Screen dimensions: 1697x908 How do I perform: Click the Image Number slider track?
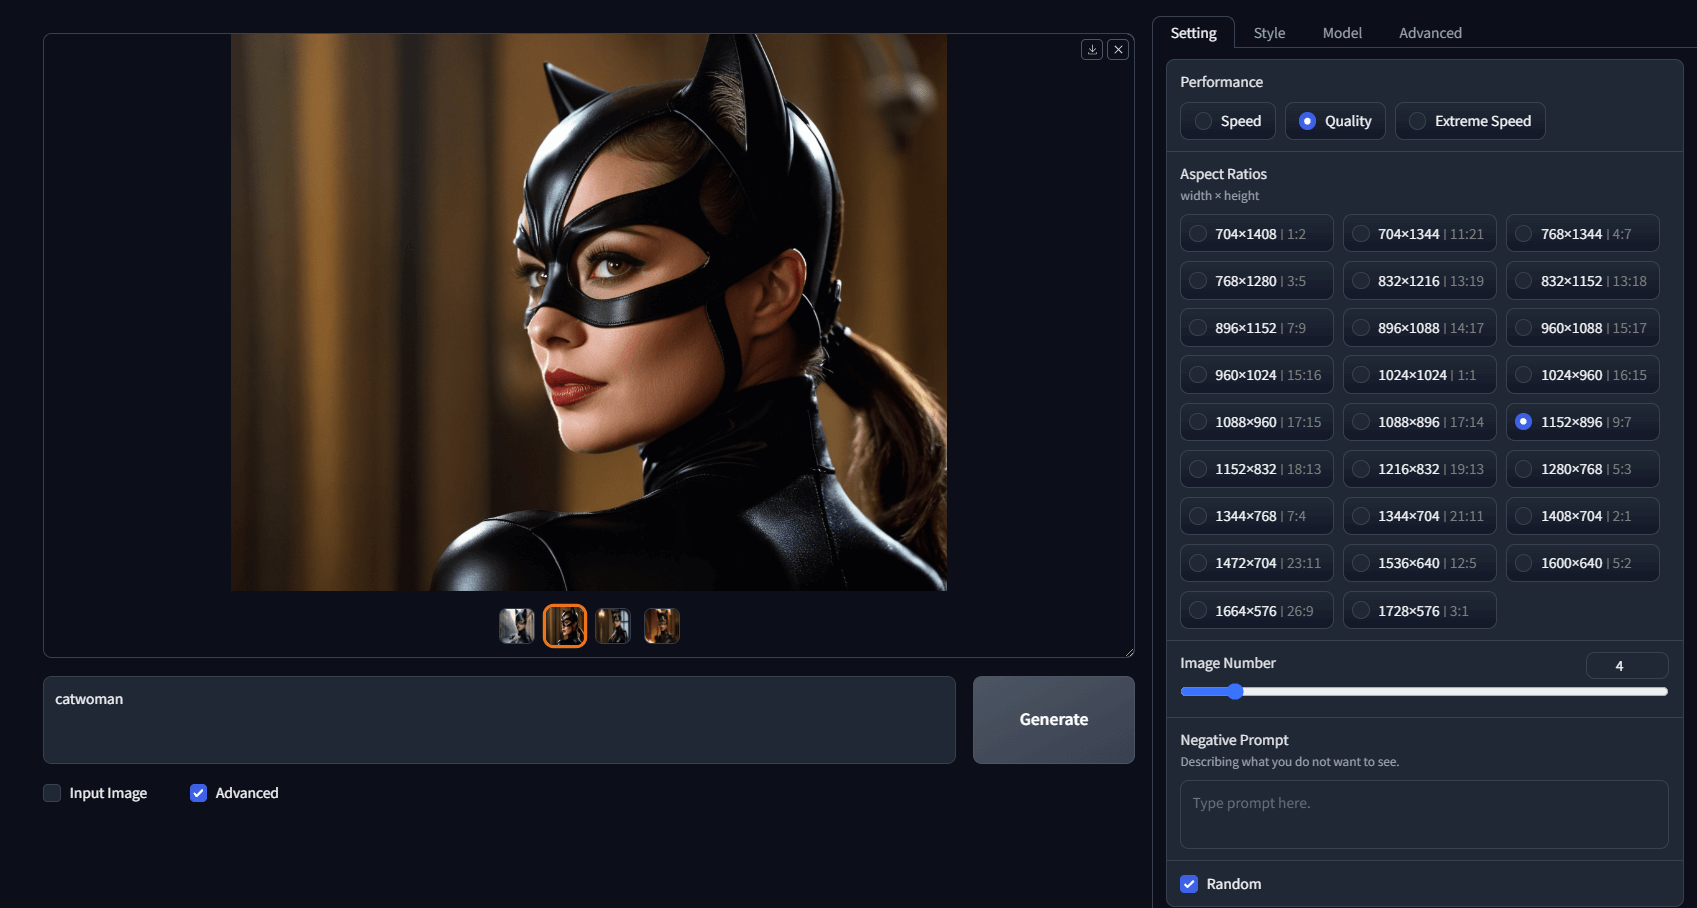pyautogui.click(x=1424, y=691)
